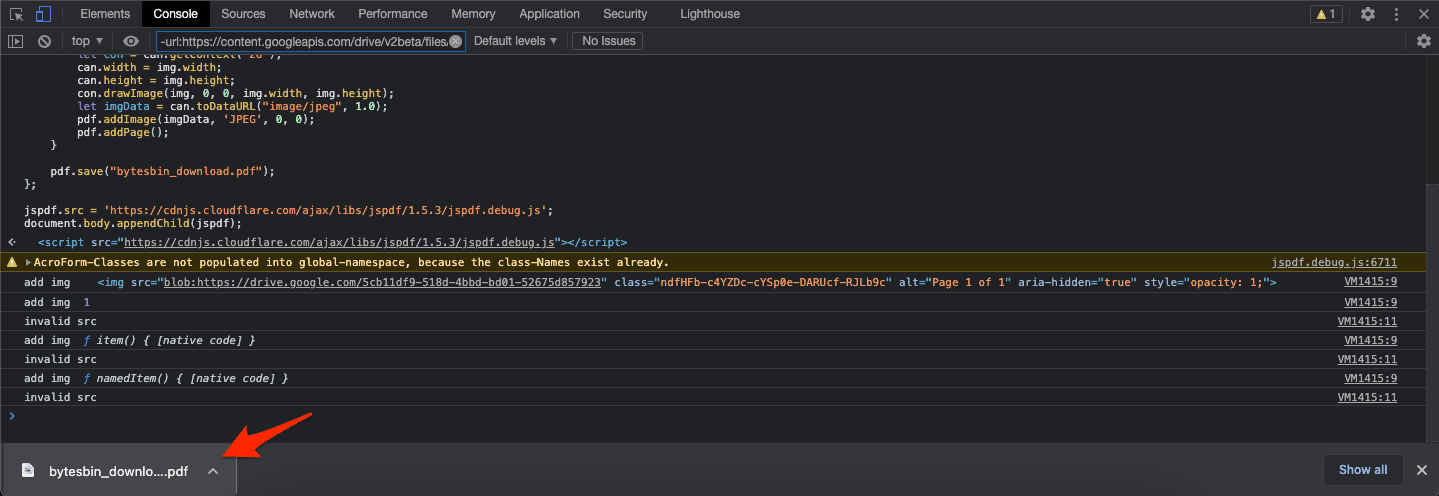Show the console sidebar panel
Viewport: 1439px width, 496px height.
15,41
